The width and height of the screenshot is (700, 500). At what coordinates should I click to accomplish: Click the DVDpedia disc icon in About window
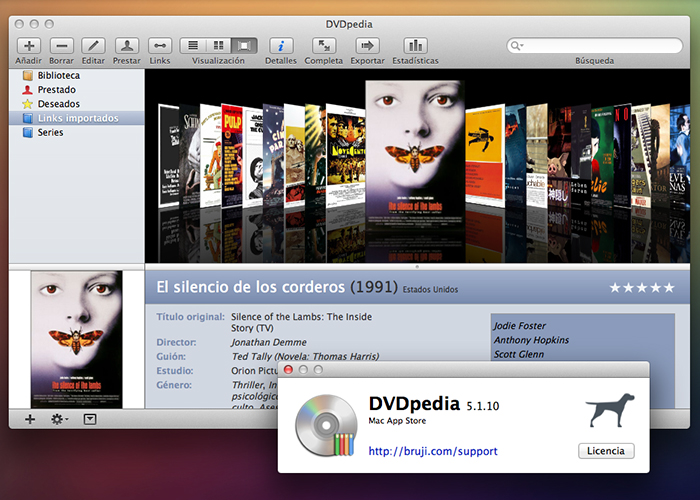click(x=326, y=425)
